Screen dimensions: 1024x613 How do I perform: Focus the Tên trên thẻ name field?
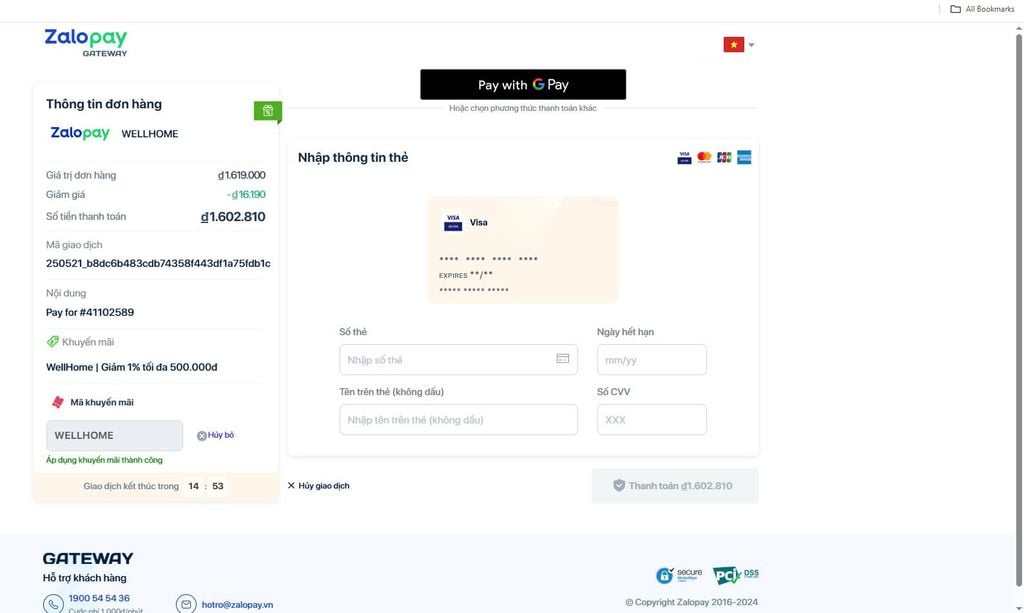458,420
